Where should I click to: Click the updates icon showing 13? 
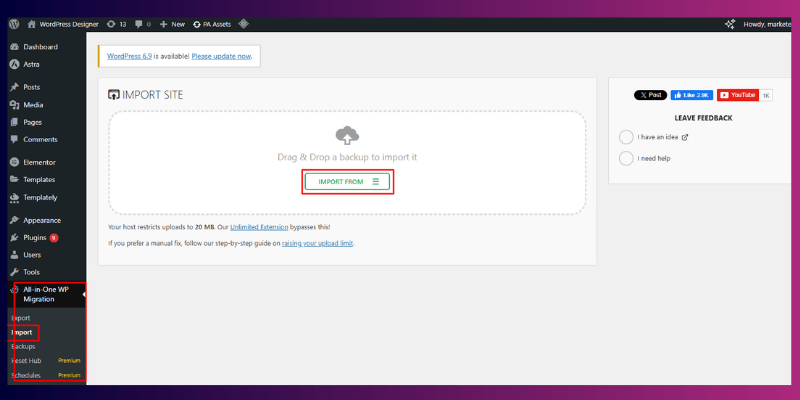coord(111,24)
